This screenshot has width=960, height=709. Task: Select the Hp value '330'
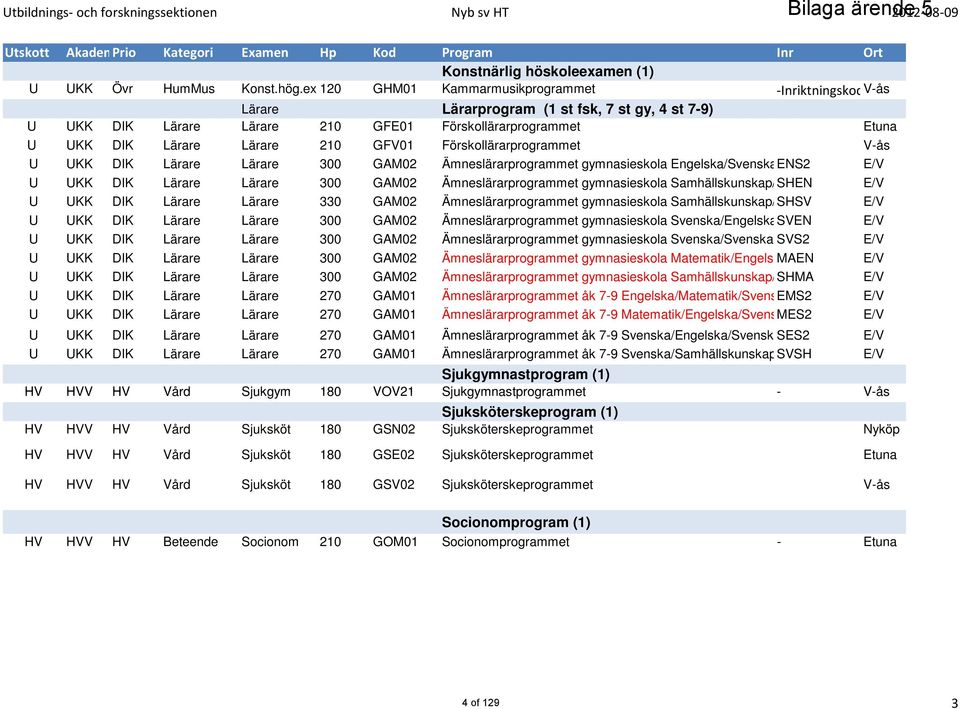pos(331,201)
